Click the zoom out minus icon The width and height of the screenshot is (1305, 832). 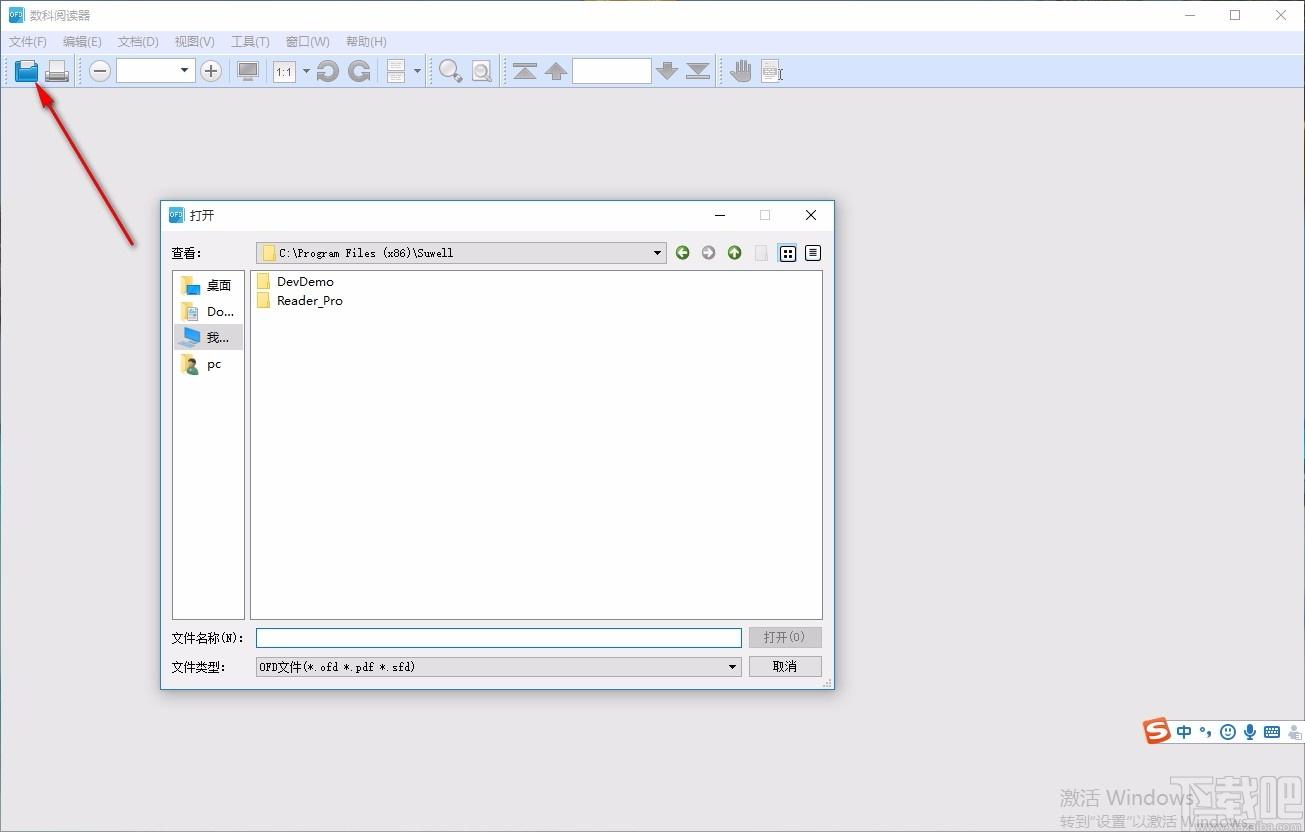pyautogui.click(x=100, y=71)
